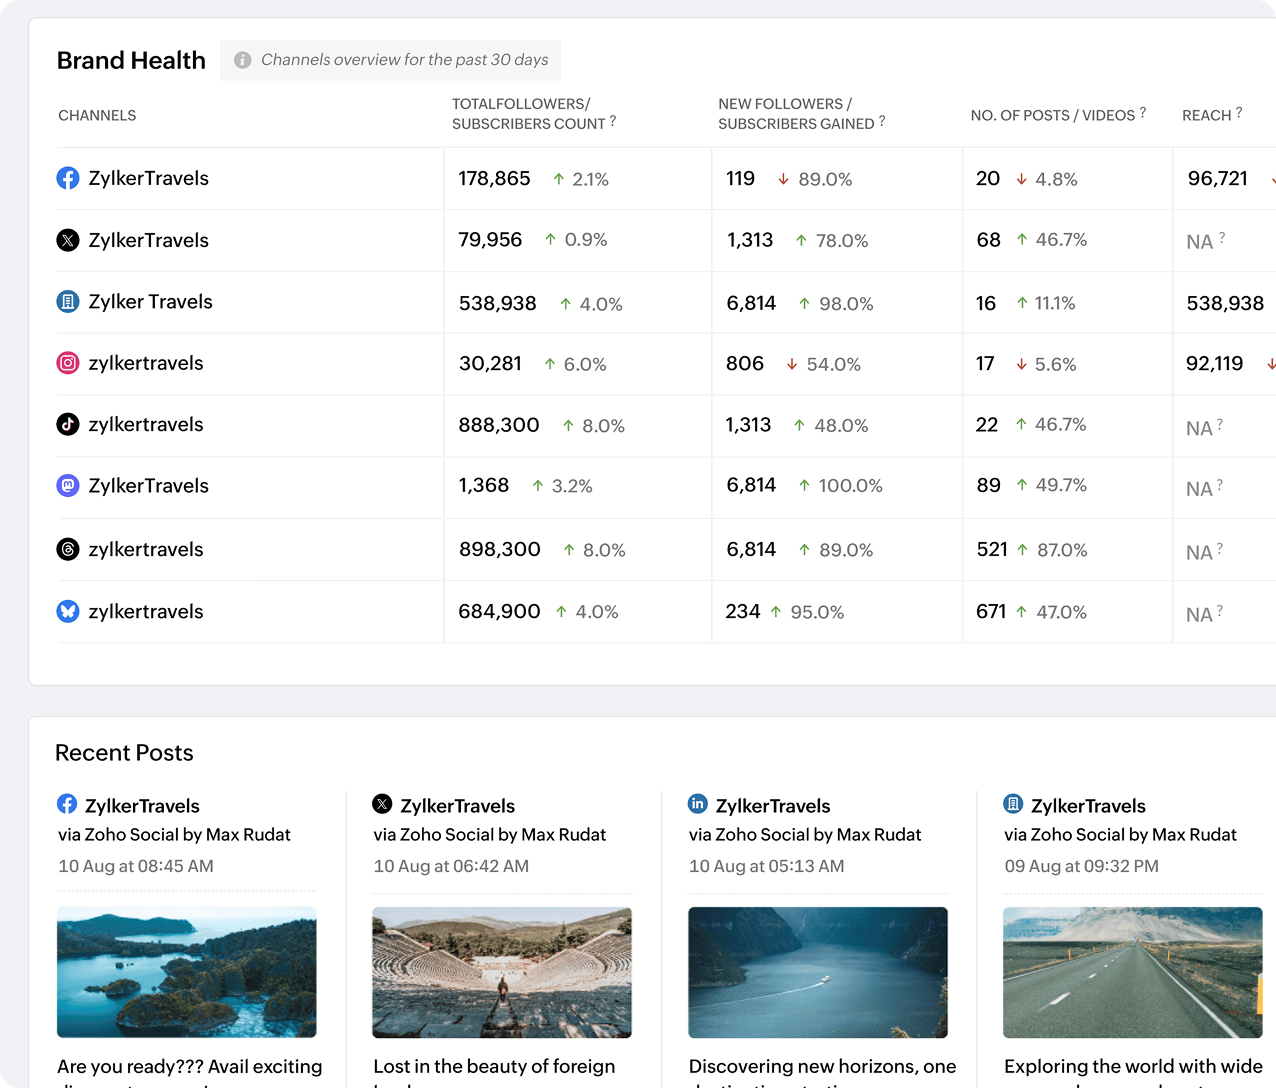Click help mark beside the Reach header
Image resolution: width=1276 pixels, height=1088 pixels.
[1239, 113]
